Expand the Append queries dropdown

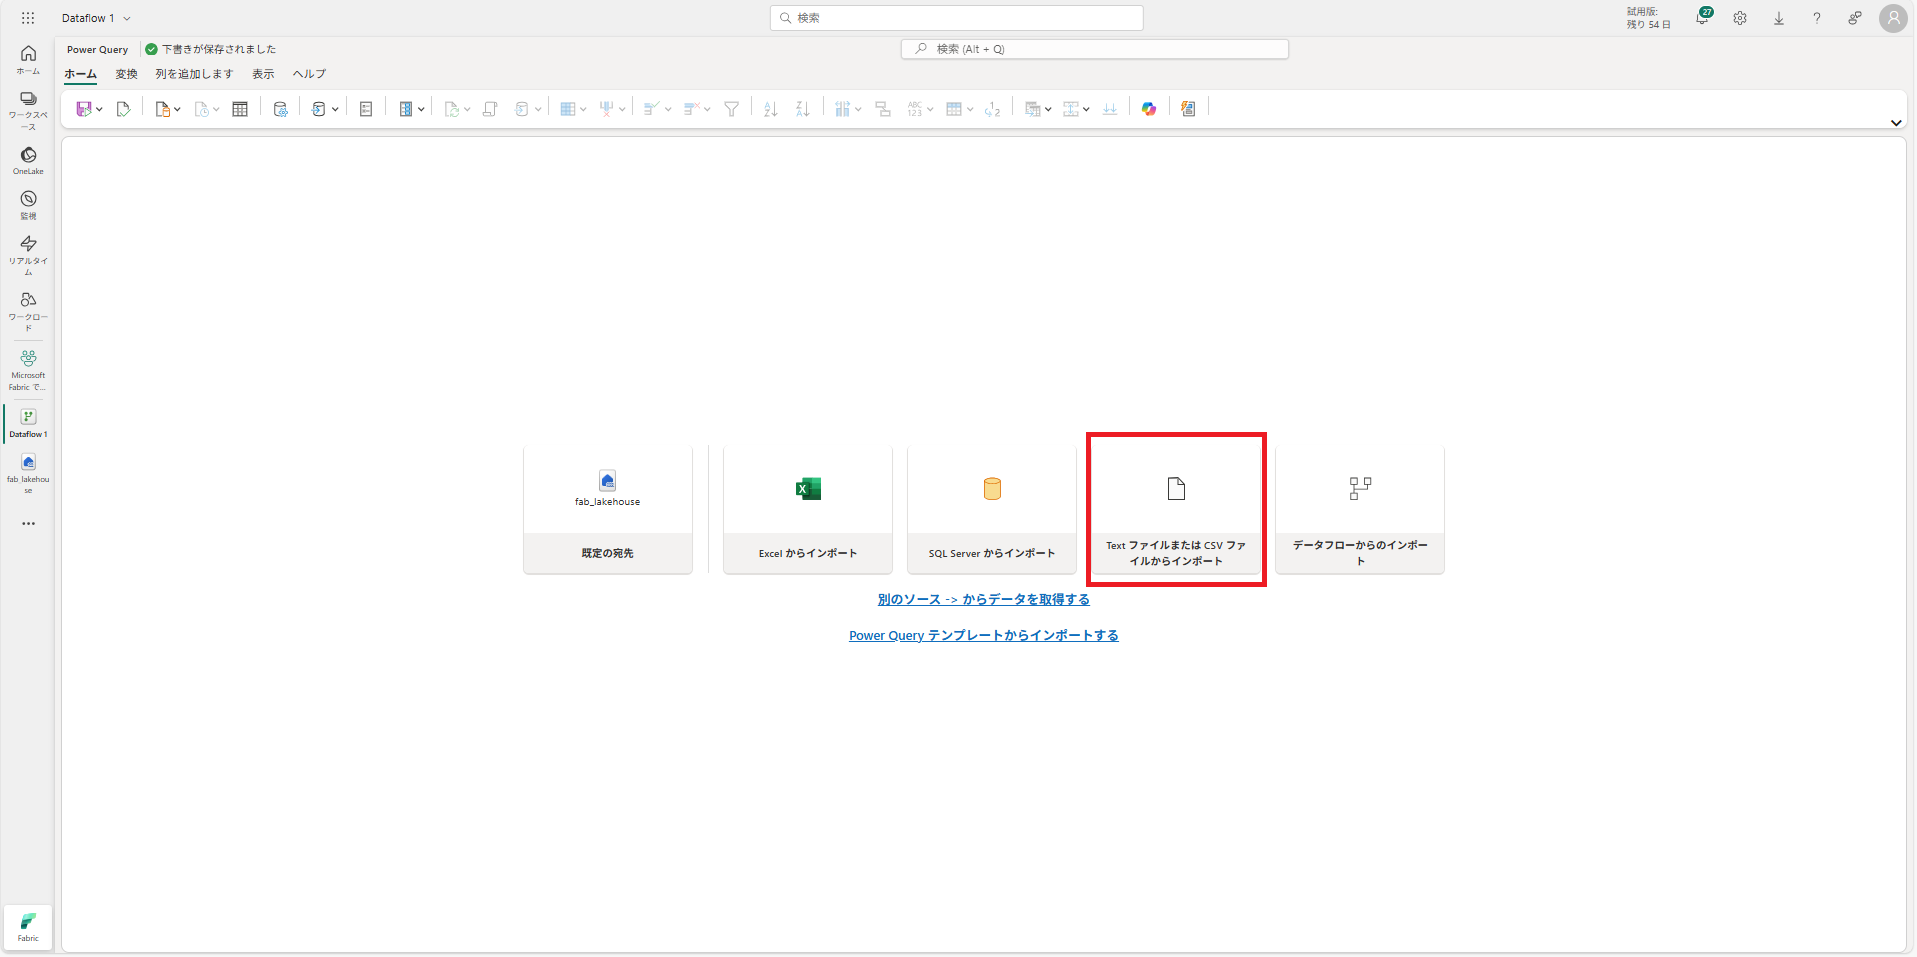point(1086,109)
